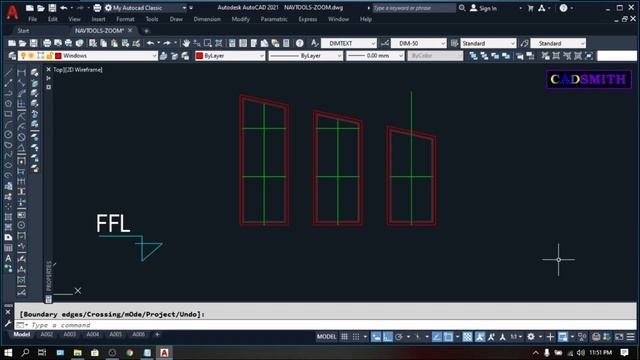Open the AutoCAD application menu logo
This screenshot has width=640, height=360.
pos(12,12)
